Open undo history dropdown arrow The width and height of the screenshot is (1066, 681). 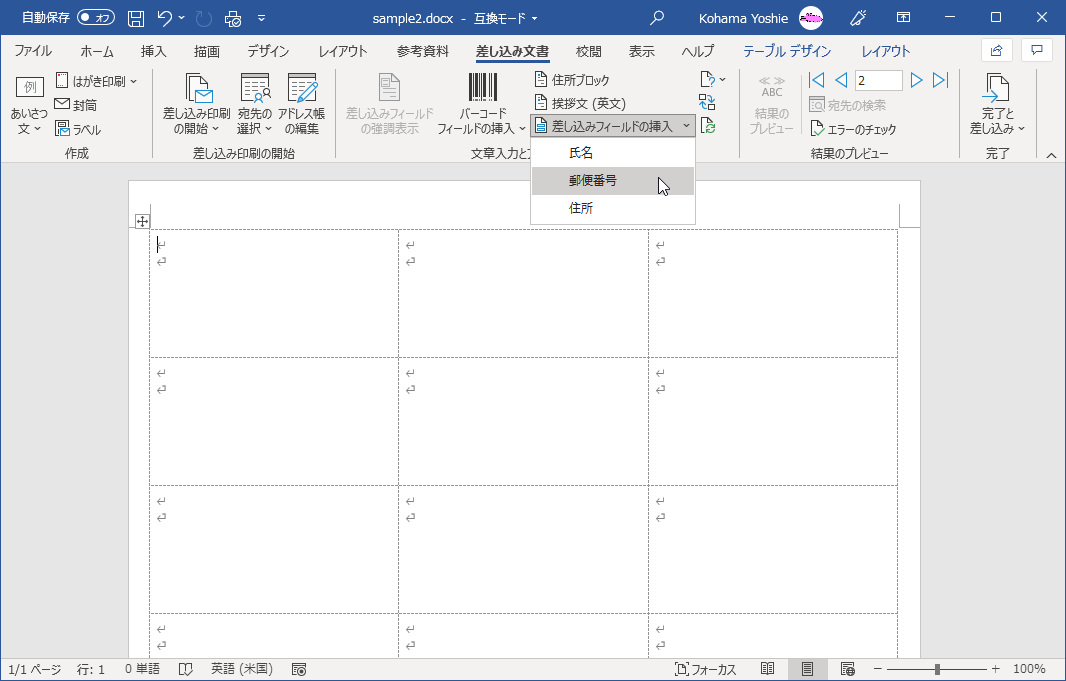(x=182, y=18)
